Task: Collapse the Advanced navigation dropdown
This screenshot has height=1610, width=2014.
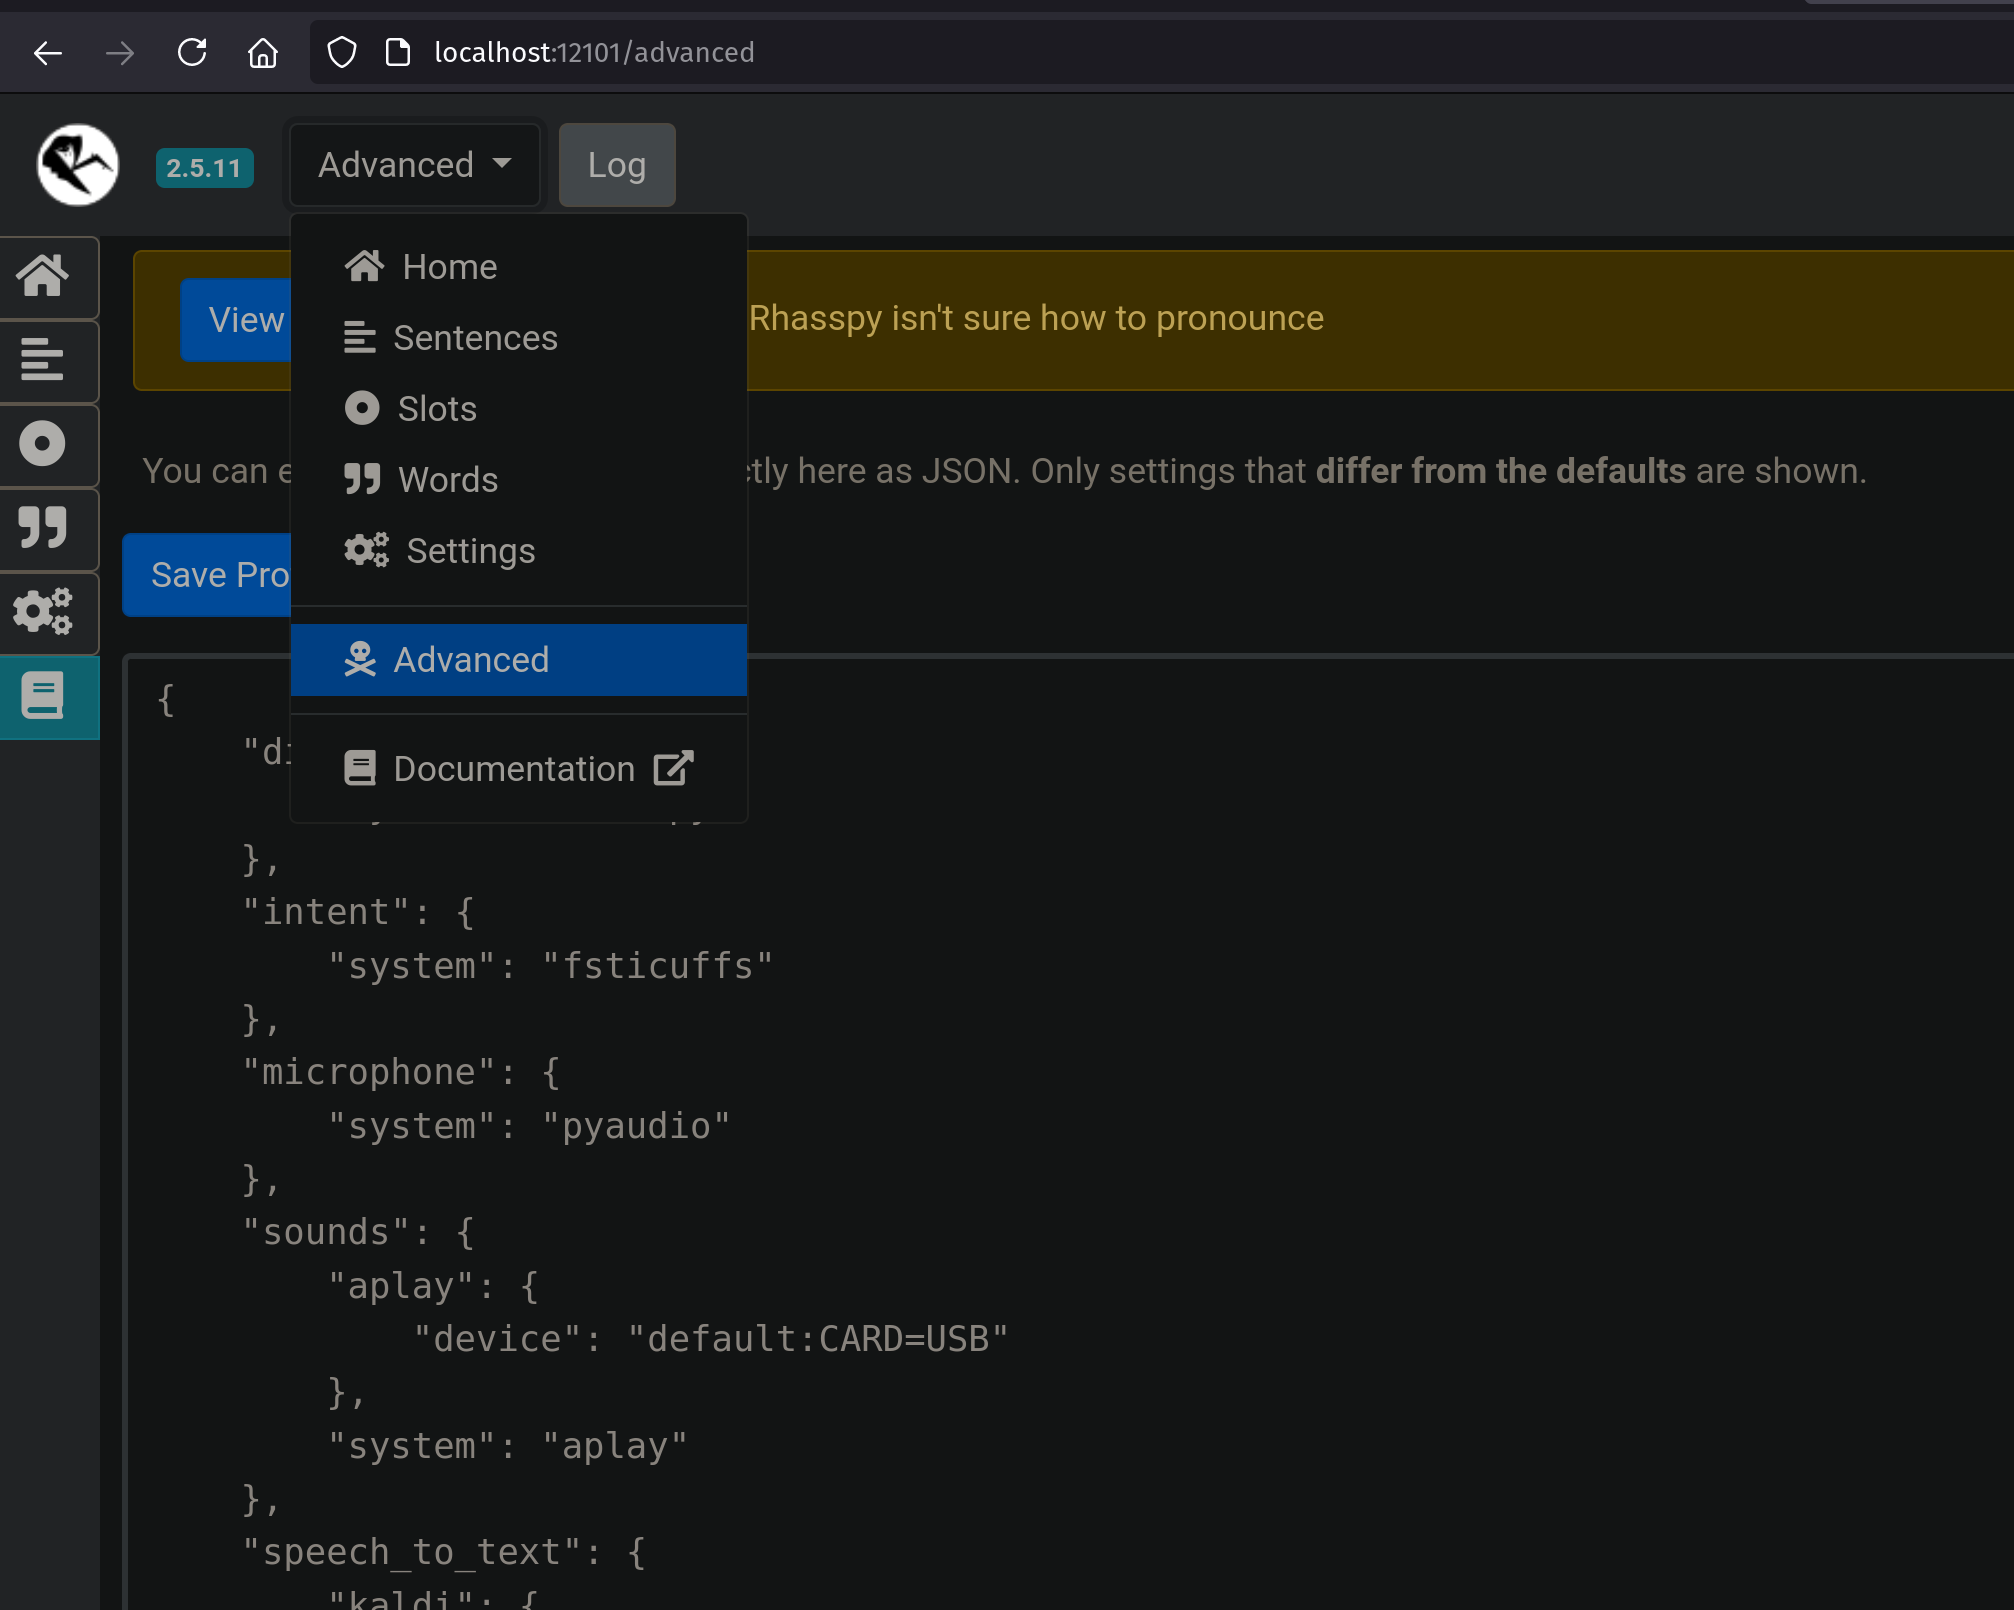Action: coord(414,165)
